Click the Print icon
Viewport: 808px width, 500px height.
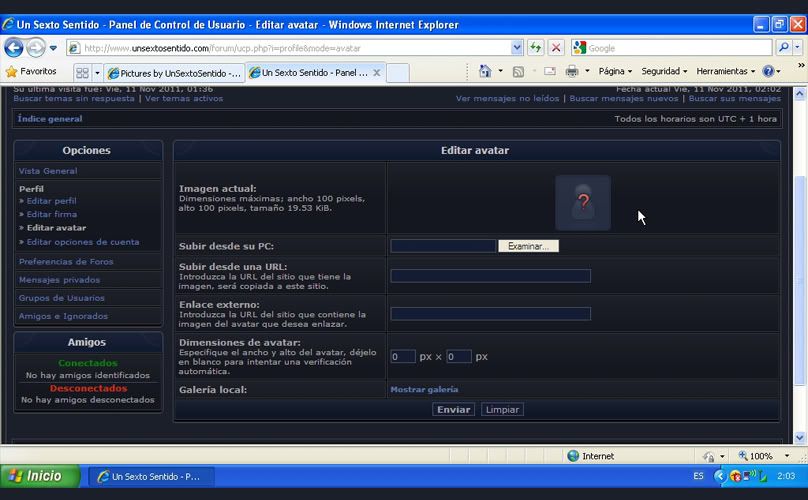pyautogui.click(x=572, y=71)
